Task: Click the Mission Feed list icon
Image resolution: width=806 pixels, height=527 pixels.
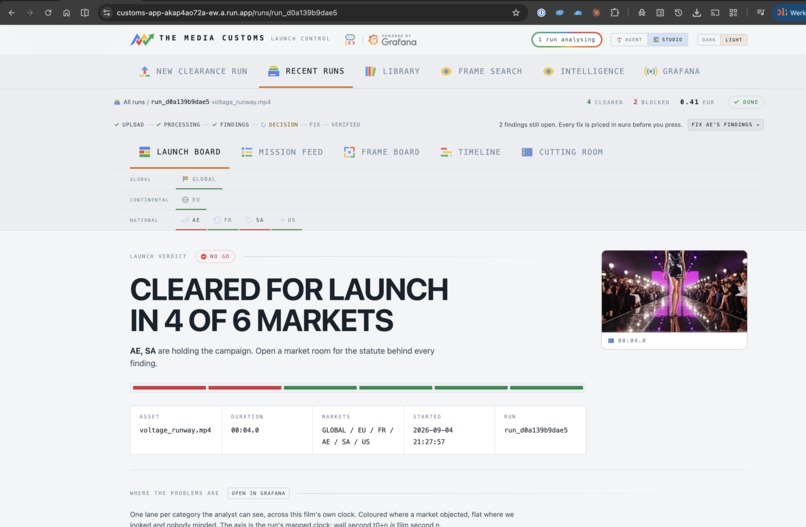Action: click(247, 152)
